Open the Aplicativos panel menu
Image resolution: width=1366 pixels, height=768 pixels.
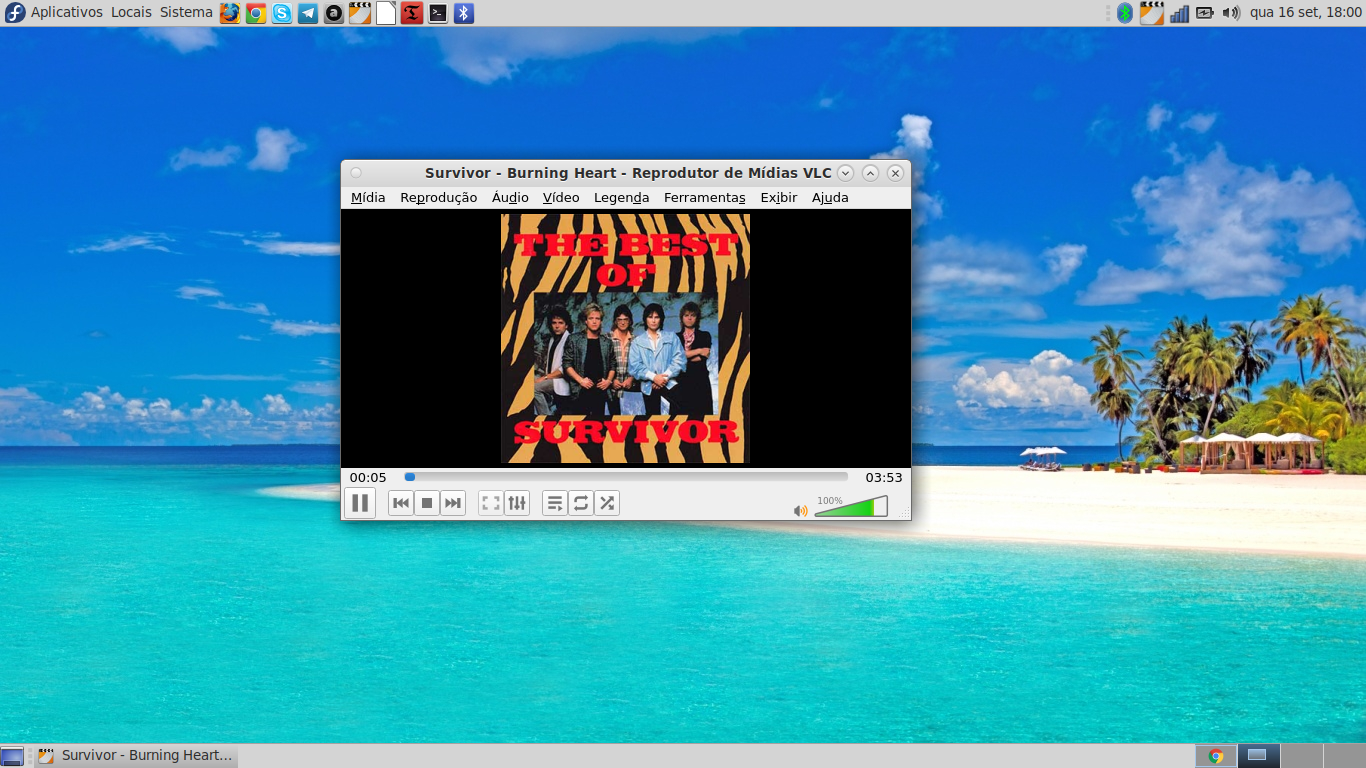point(67,13)
